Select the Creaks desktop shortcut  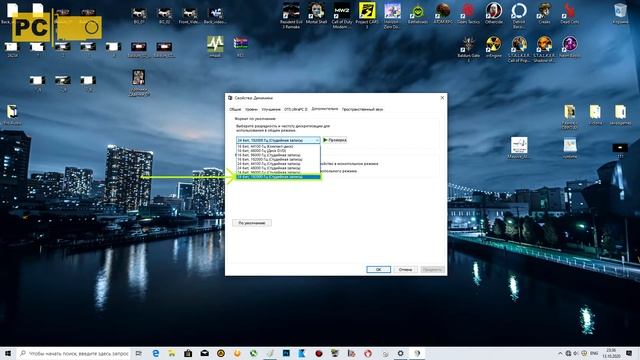click(544, 13)
